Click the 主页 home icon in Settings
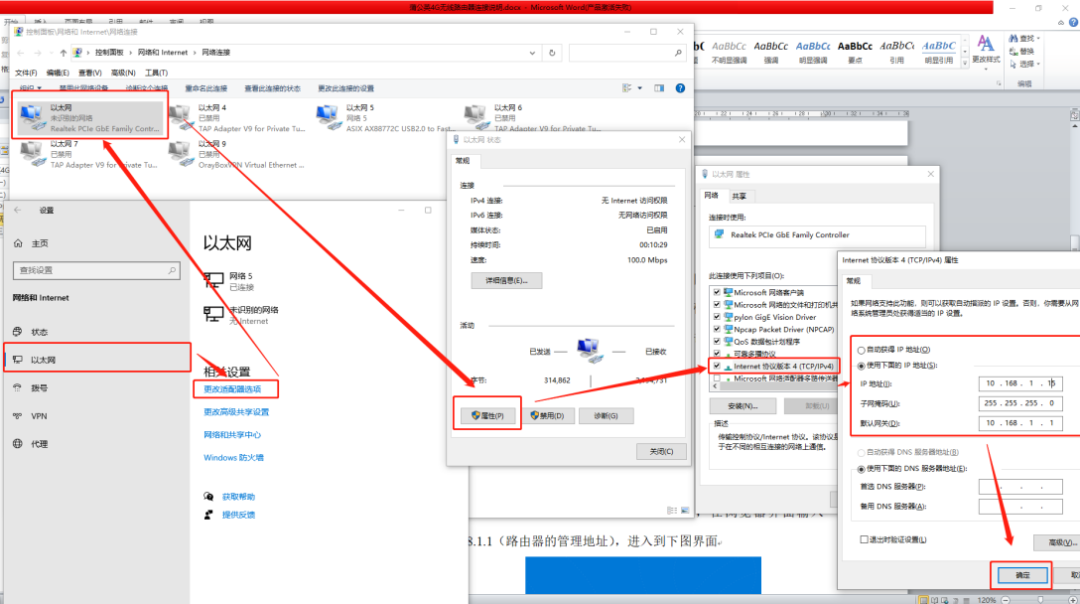This screenshot has height=604, width=1080. point(17,244)
